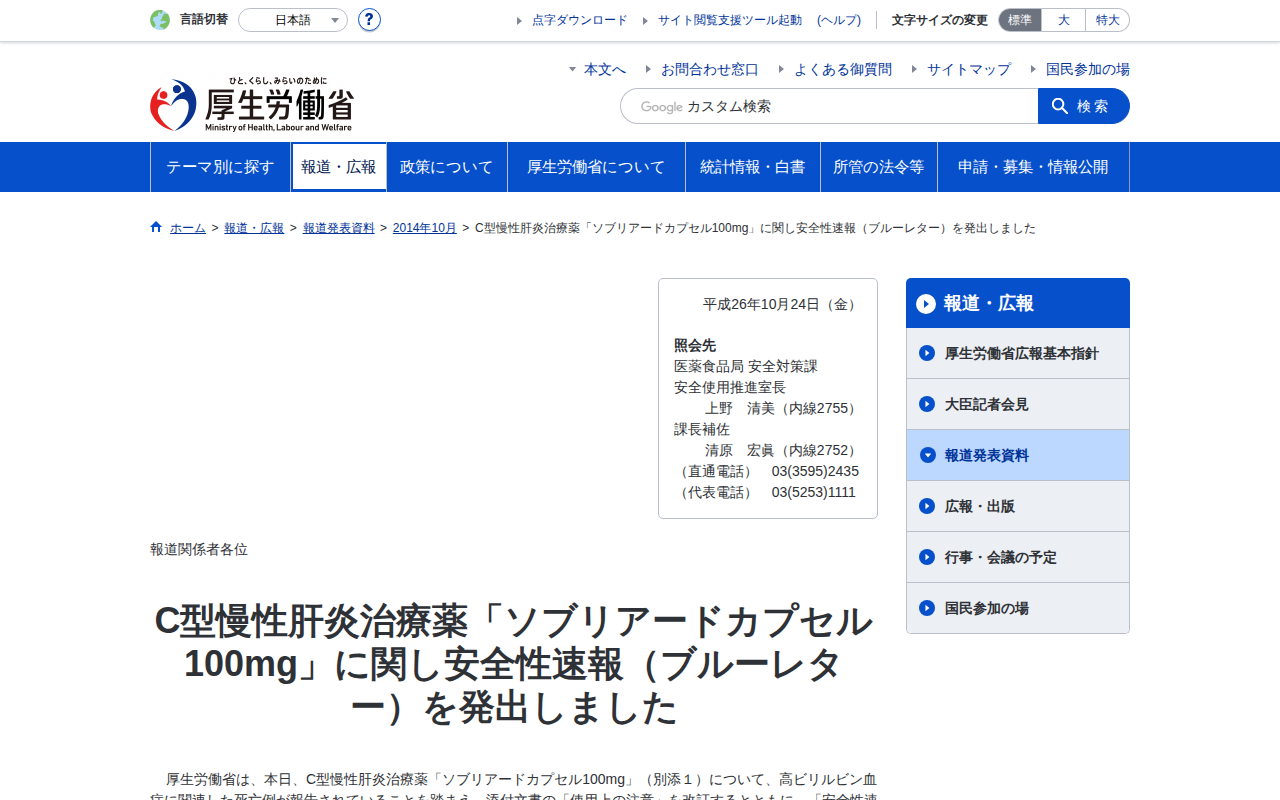Go to ホーム breadcrumb
Image resolution: width=1280 pixels, height=800 pixels.
click(188, 228)
